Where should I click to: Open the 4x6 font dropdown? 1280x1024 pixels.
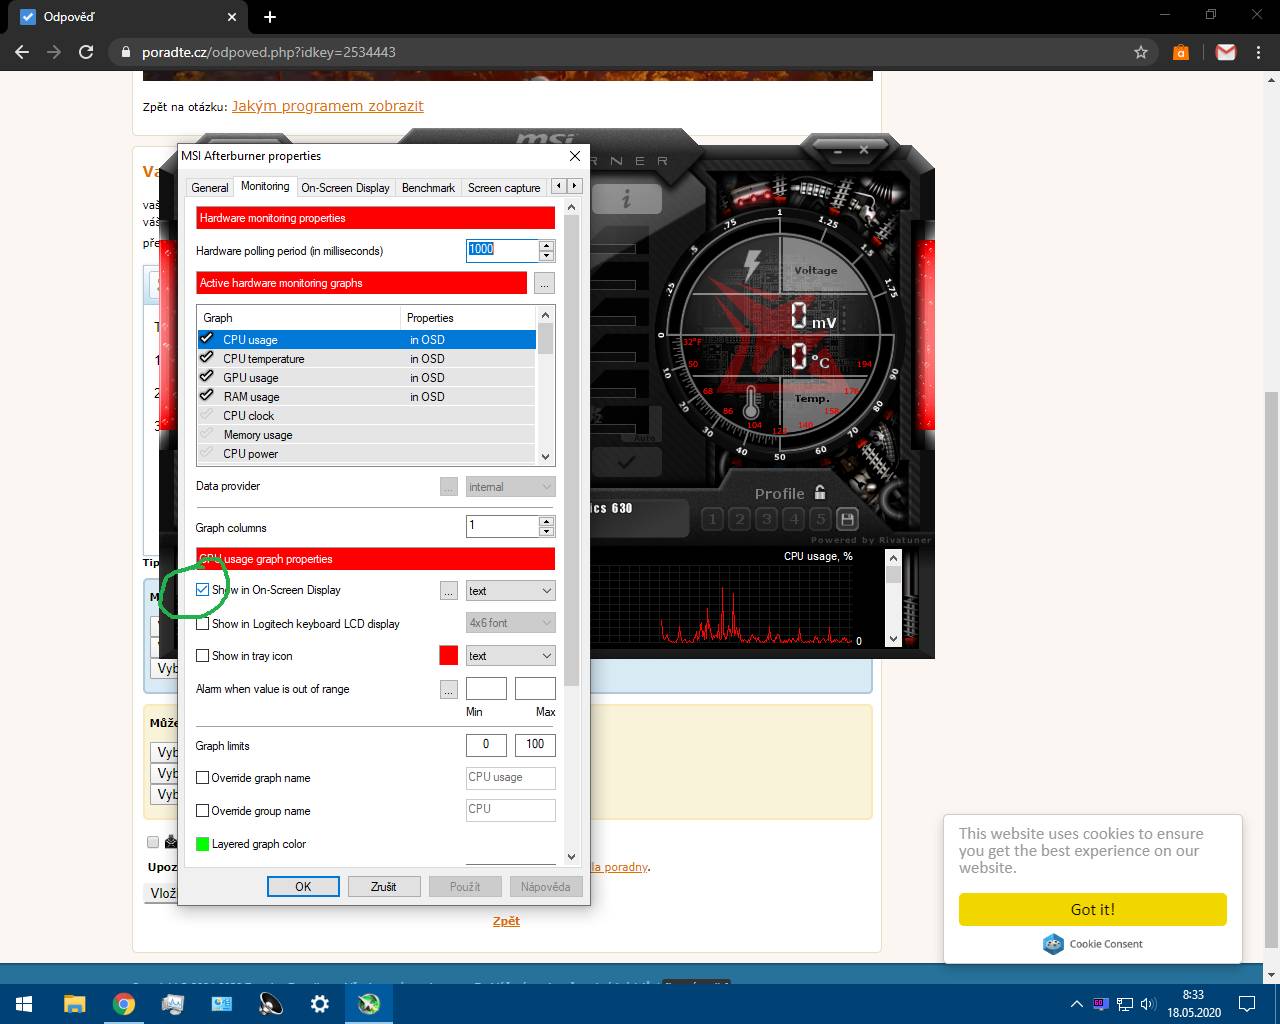point(510,623)
